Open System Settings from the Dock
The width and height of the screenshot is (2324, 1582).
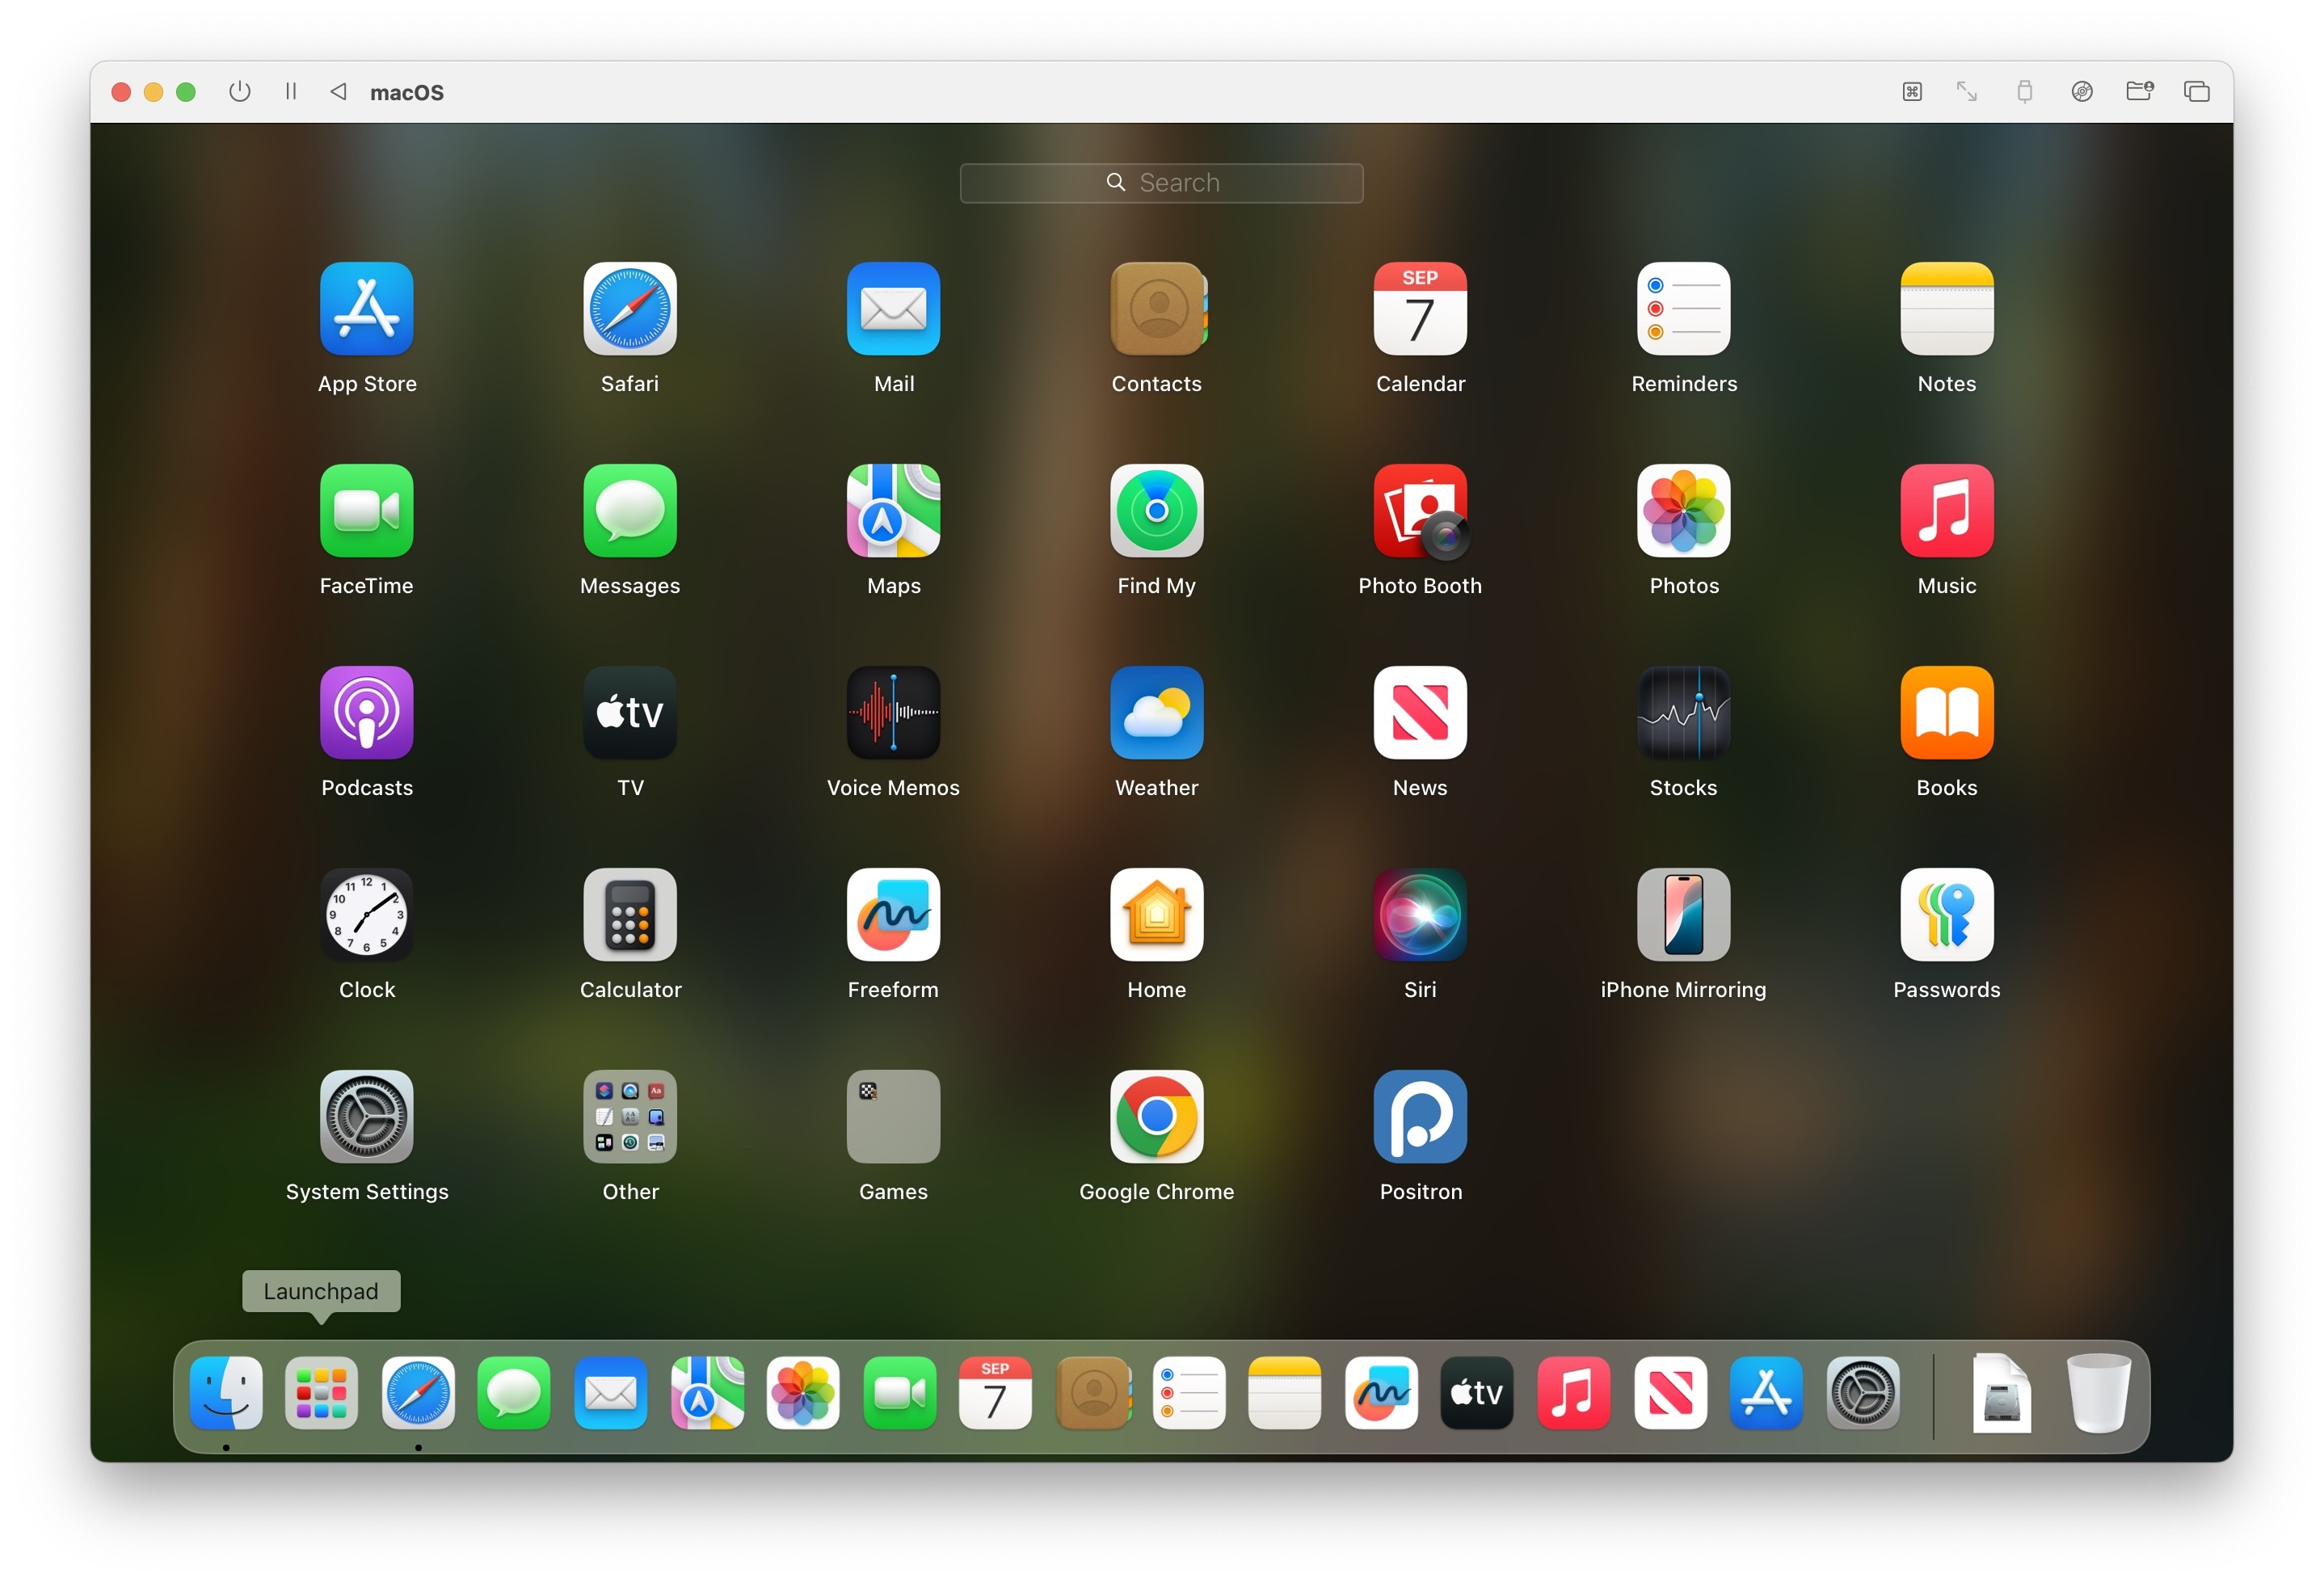tap(1862, 1393)
